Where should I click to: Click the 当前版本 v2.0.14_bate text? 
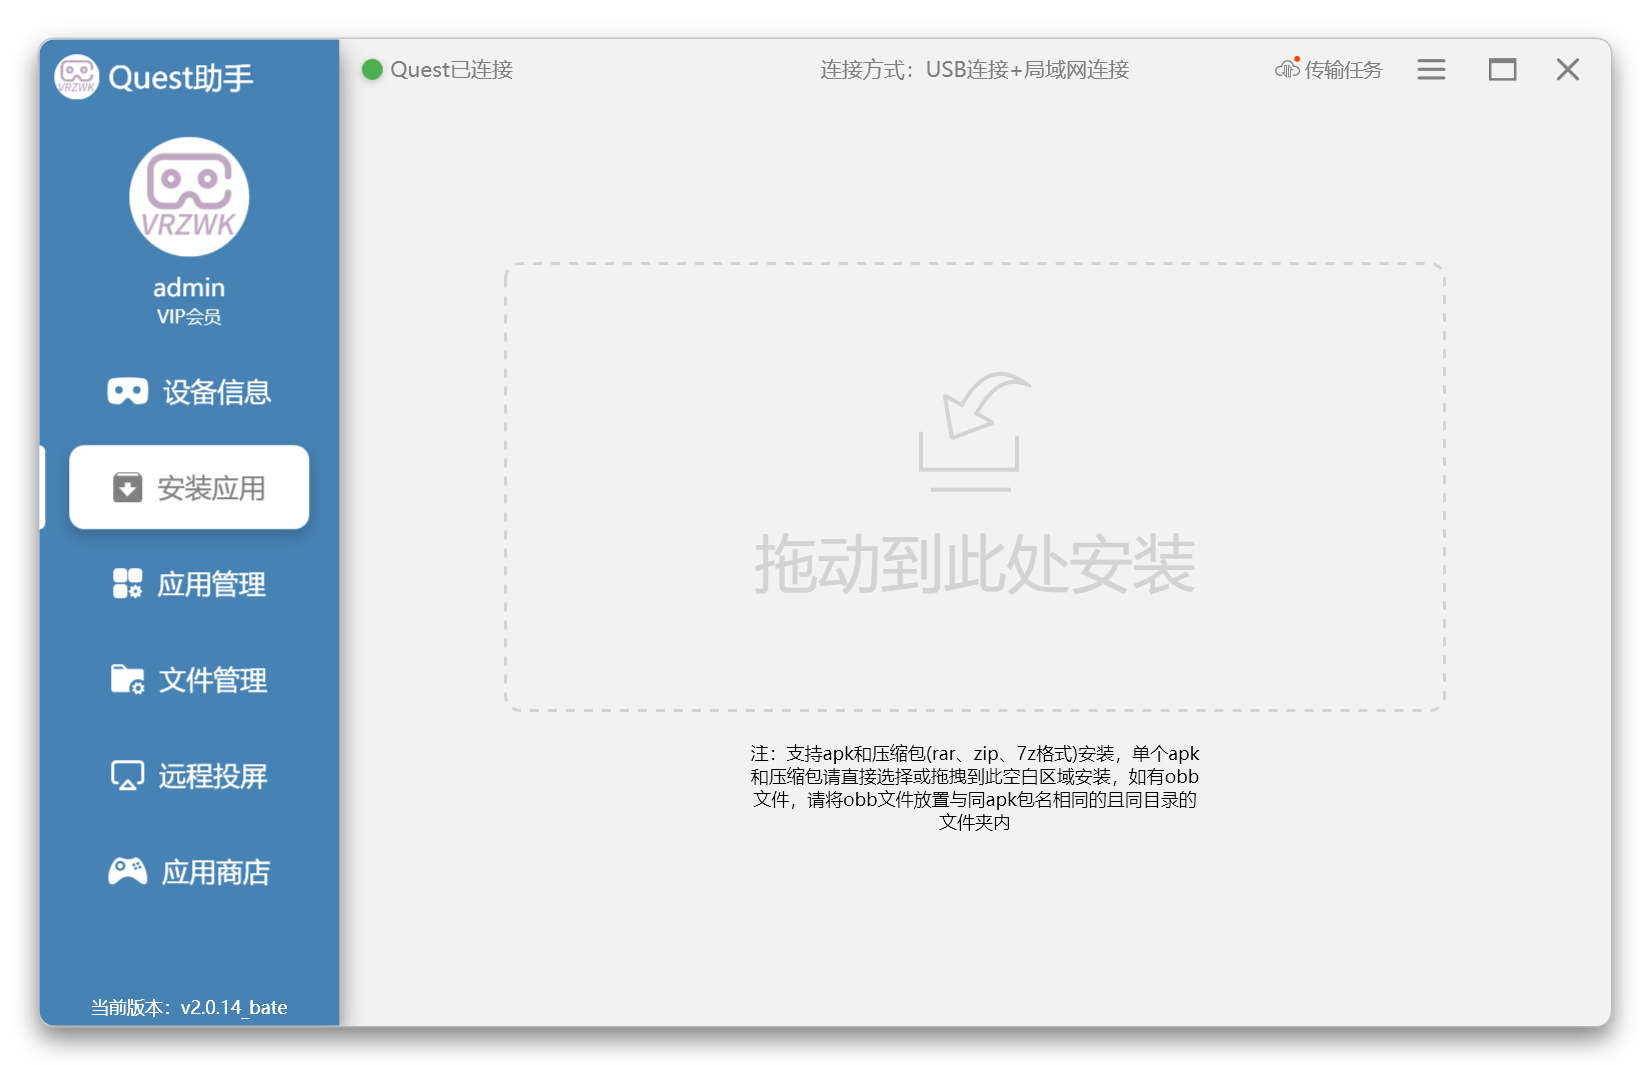coord(189,1007)
